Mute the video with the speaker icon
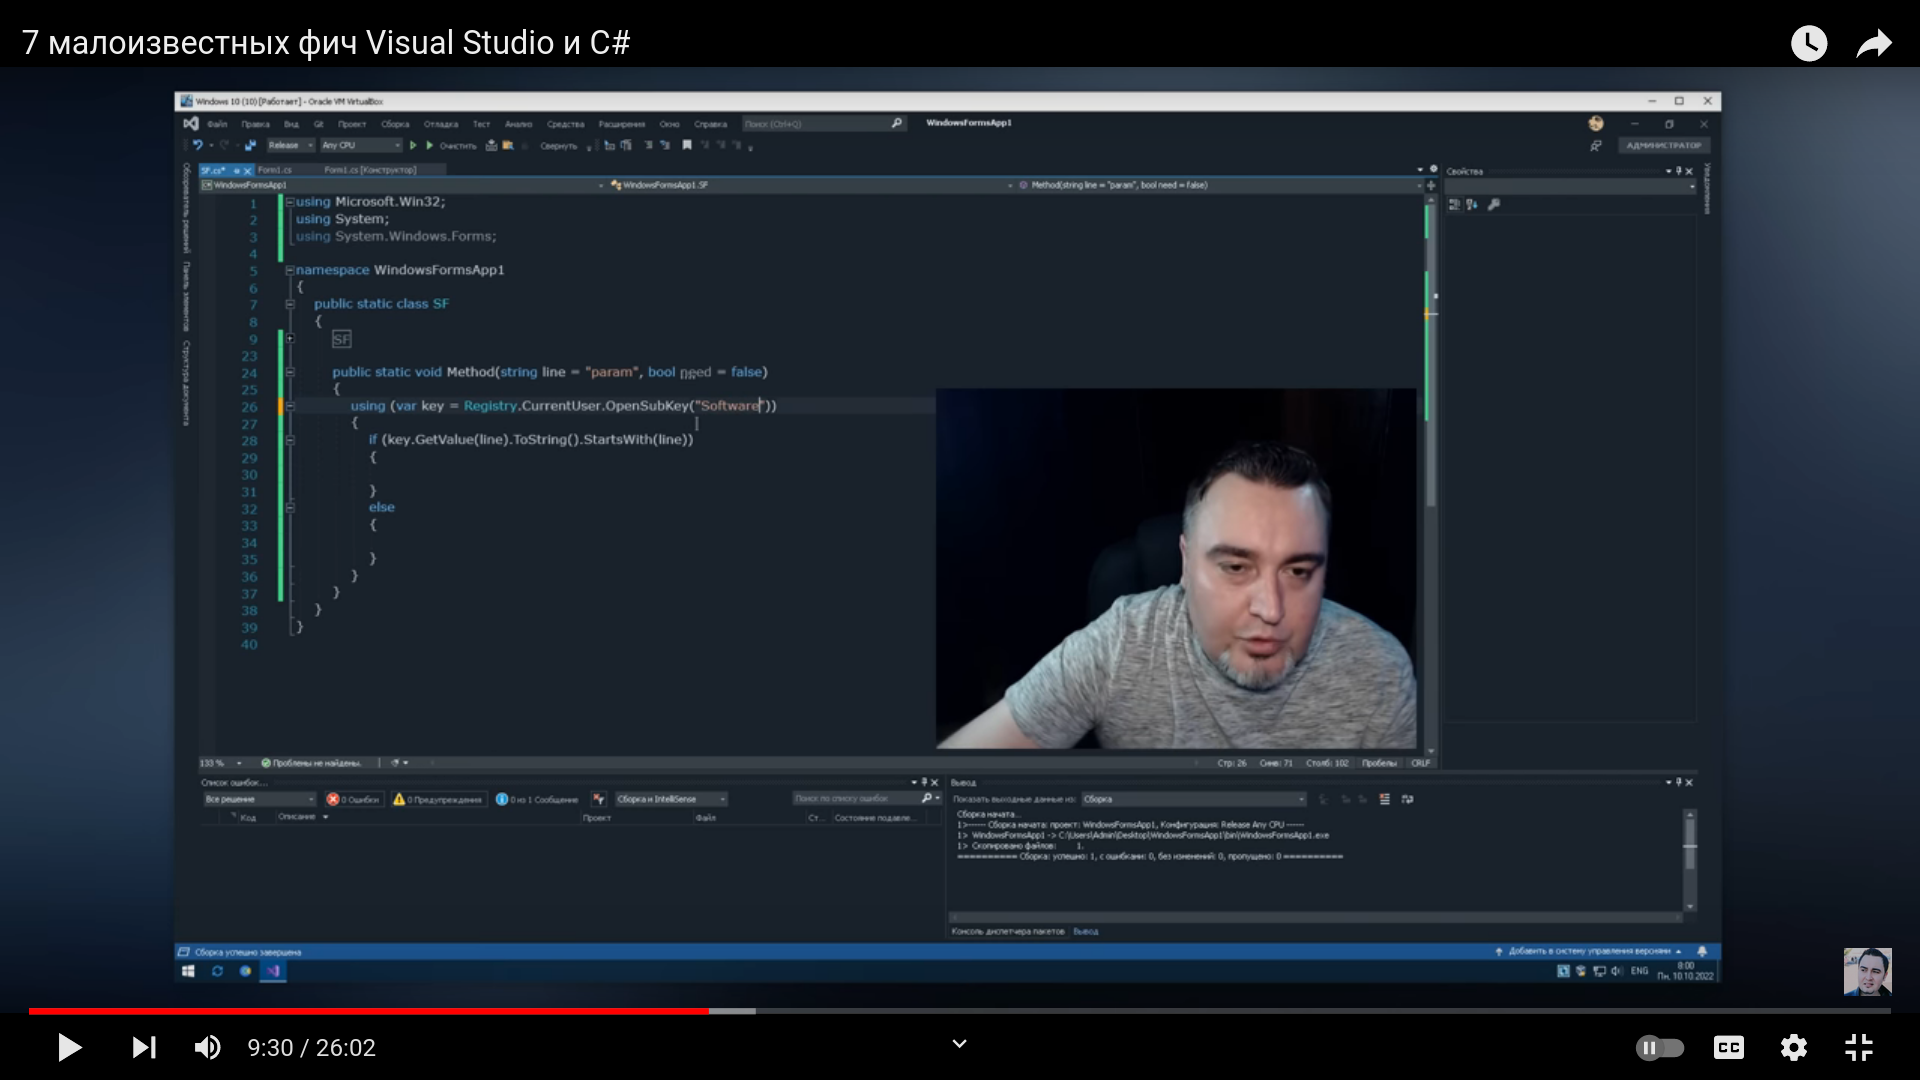The width and height of the screenshot is (1920, 1080). 207,1047
